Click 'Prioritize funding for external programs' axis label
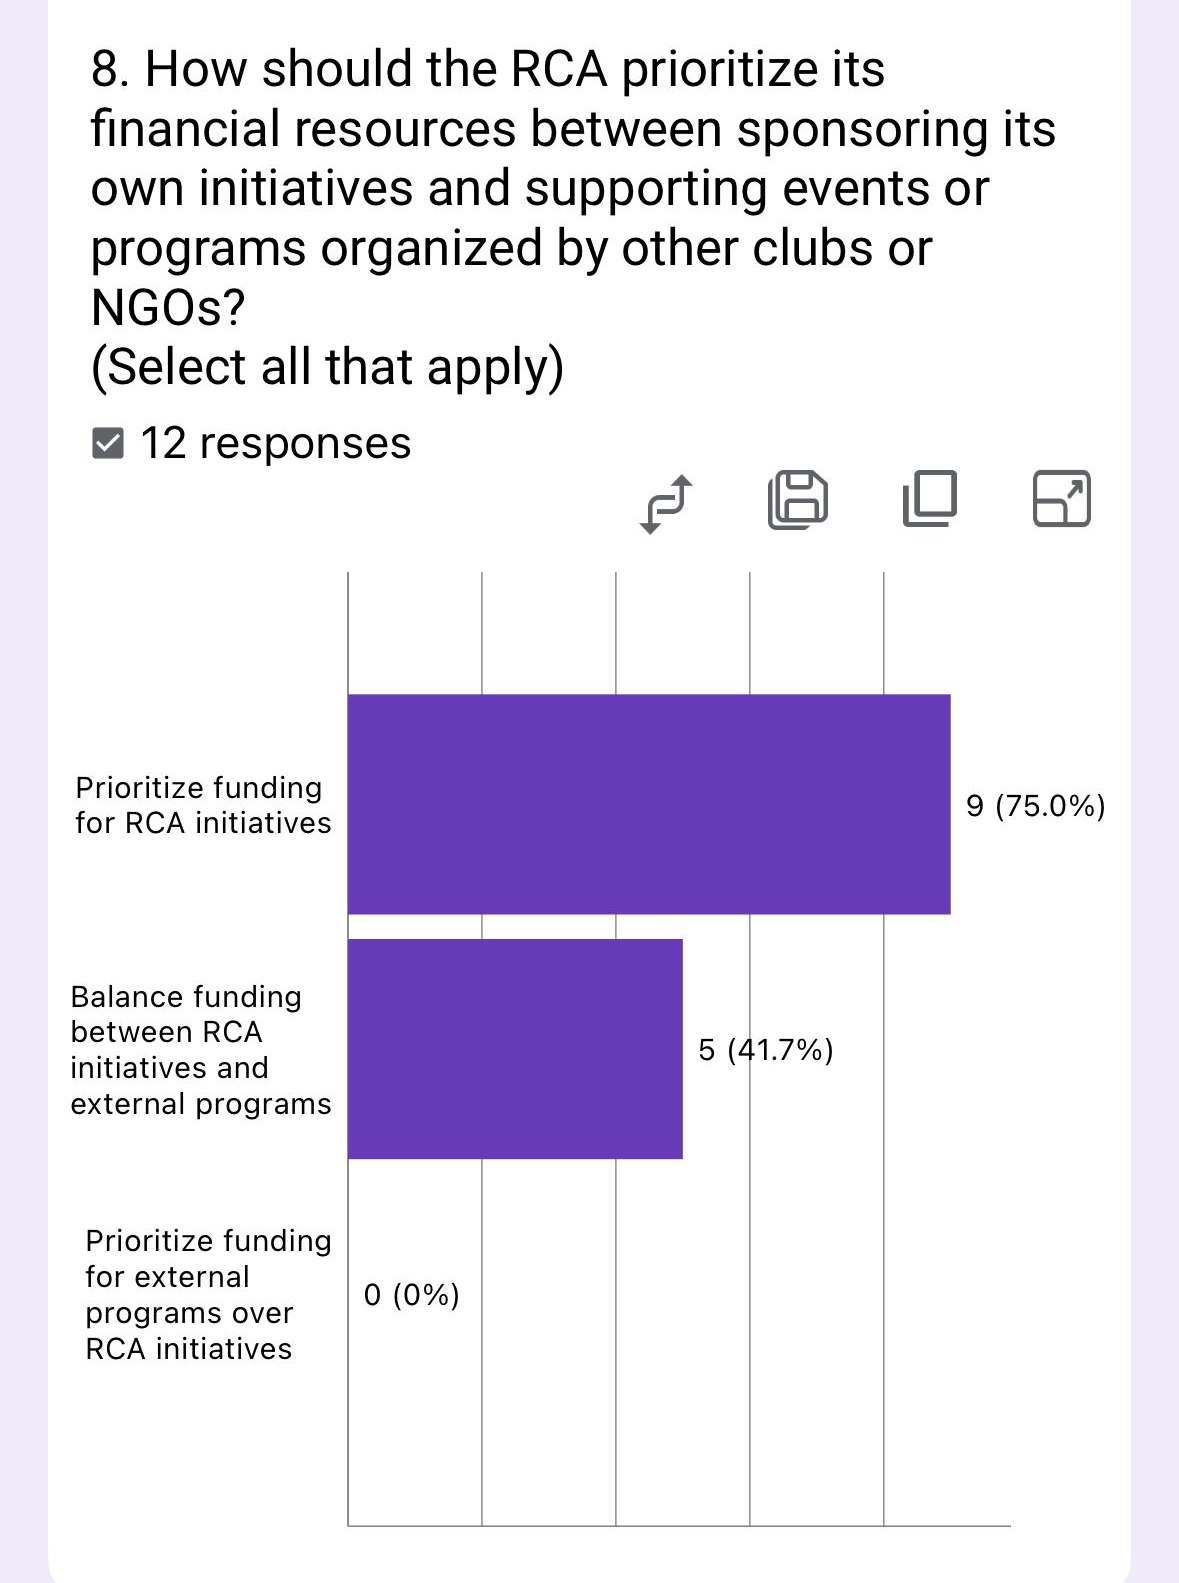Viewport: 1179px width, 1583px height. tap(207, 1295)
